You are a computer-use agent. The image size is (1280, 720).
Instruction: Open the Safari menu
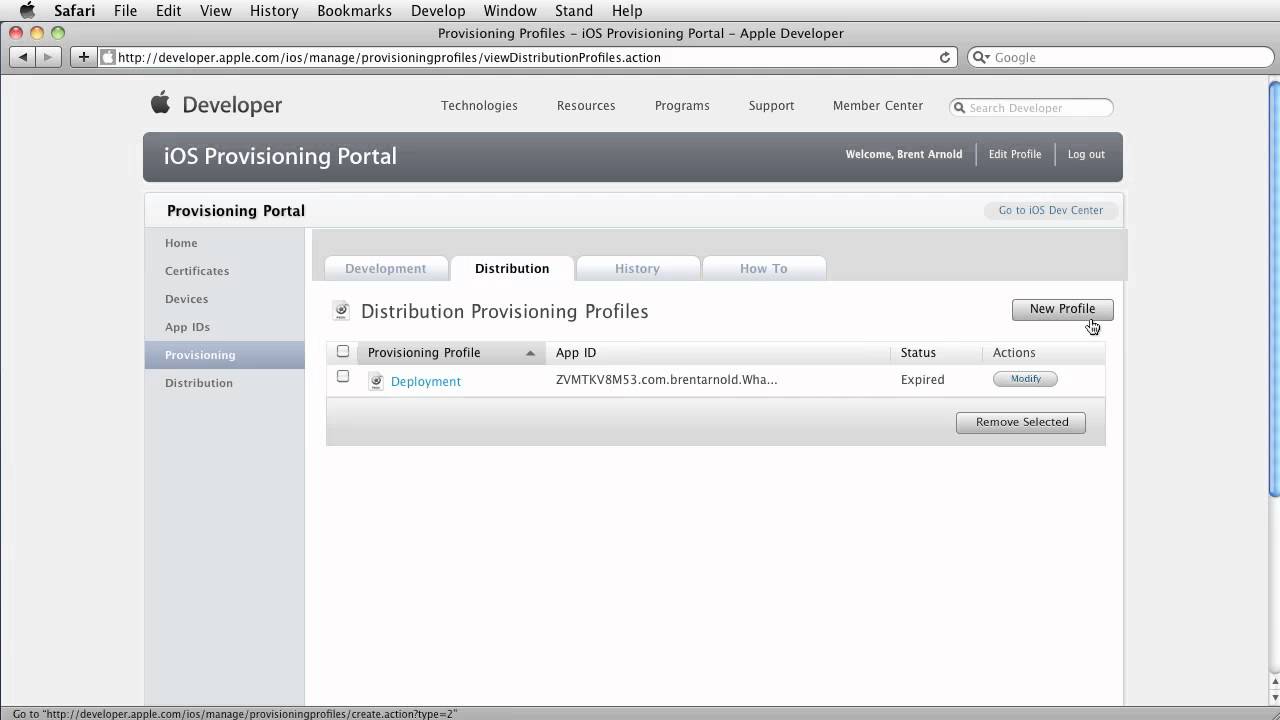pyautogui.click(x=74, y=11)
